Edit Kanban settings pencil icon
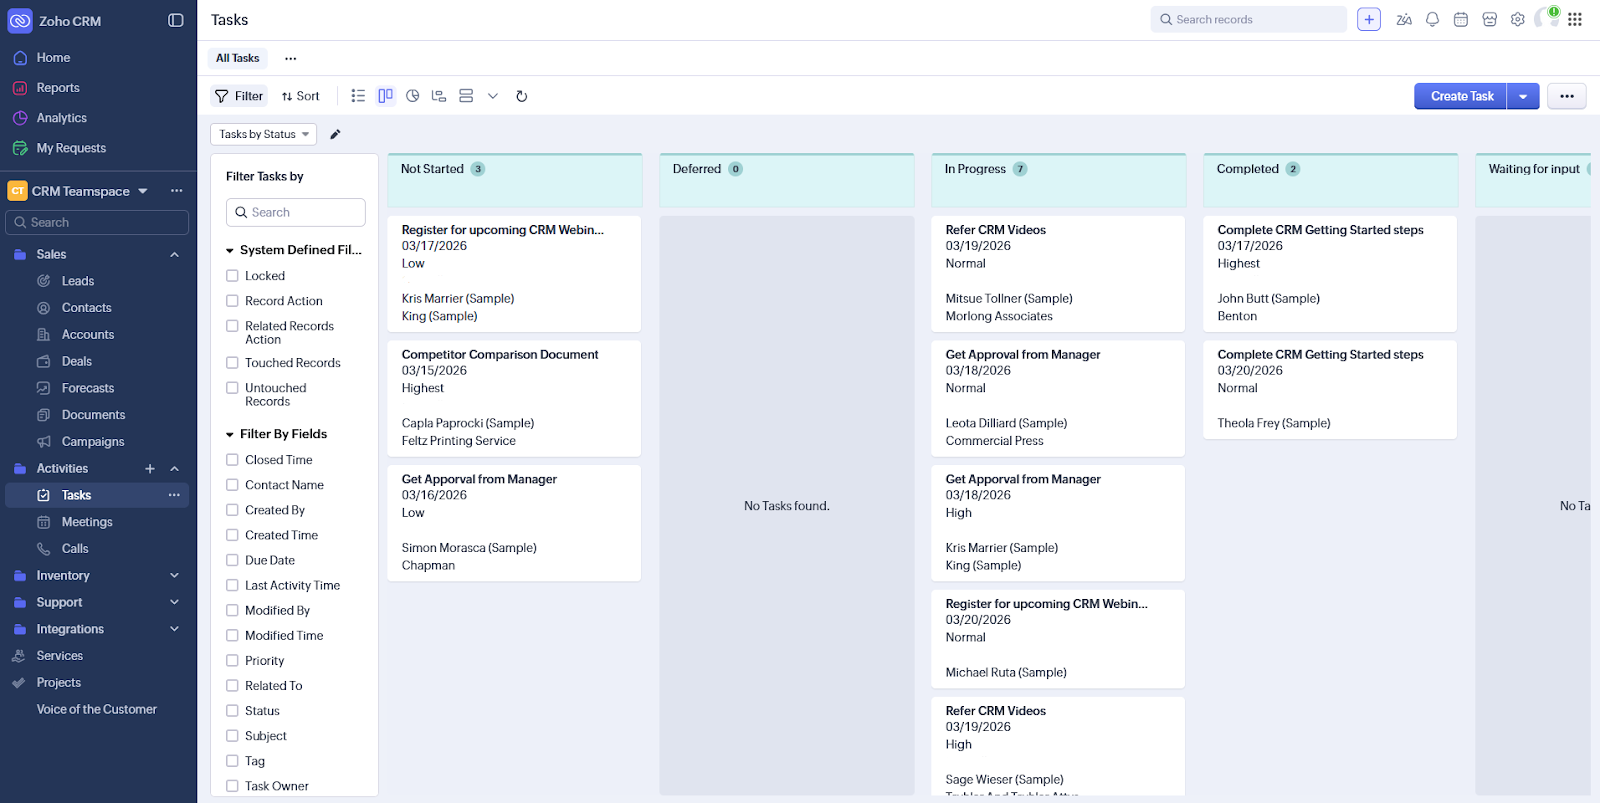The width and height of the screenshot is (1600, 803). 335,134
